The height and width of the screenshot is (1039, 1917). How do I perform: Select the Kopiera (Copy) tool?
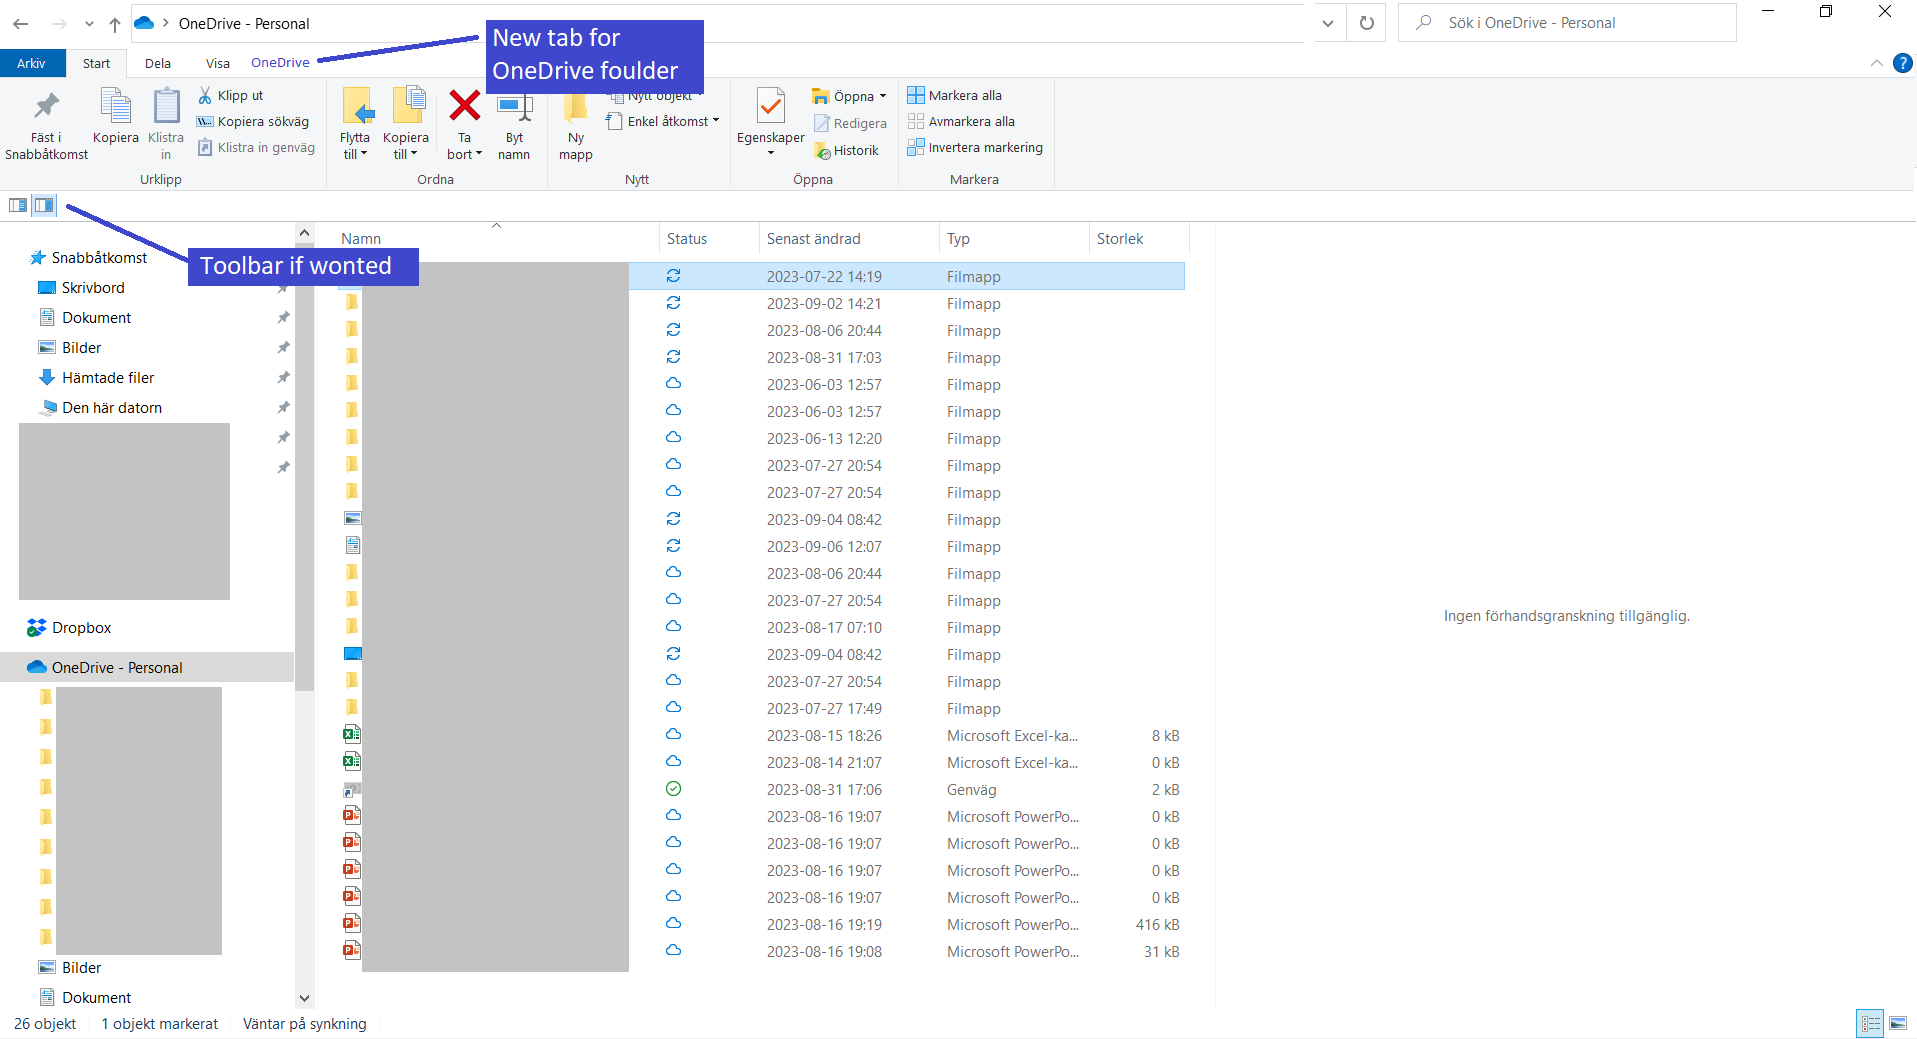pos(115,122)
